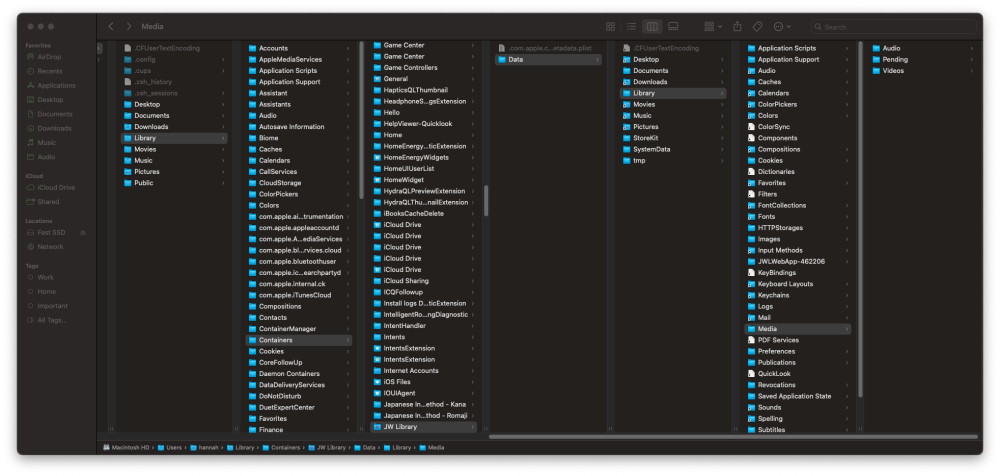Open Applications in the sidebar
The image size is (1000, 476).
pos(56,86)
